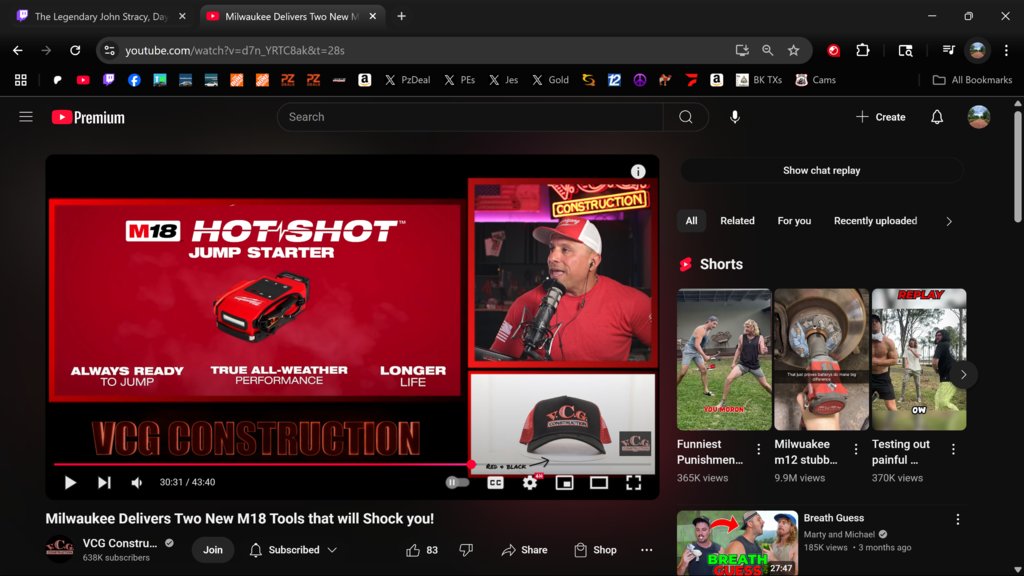This screenshot has width=1024, height=576.
Task: Select the For you filter chip
Action: (794, 221)
